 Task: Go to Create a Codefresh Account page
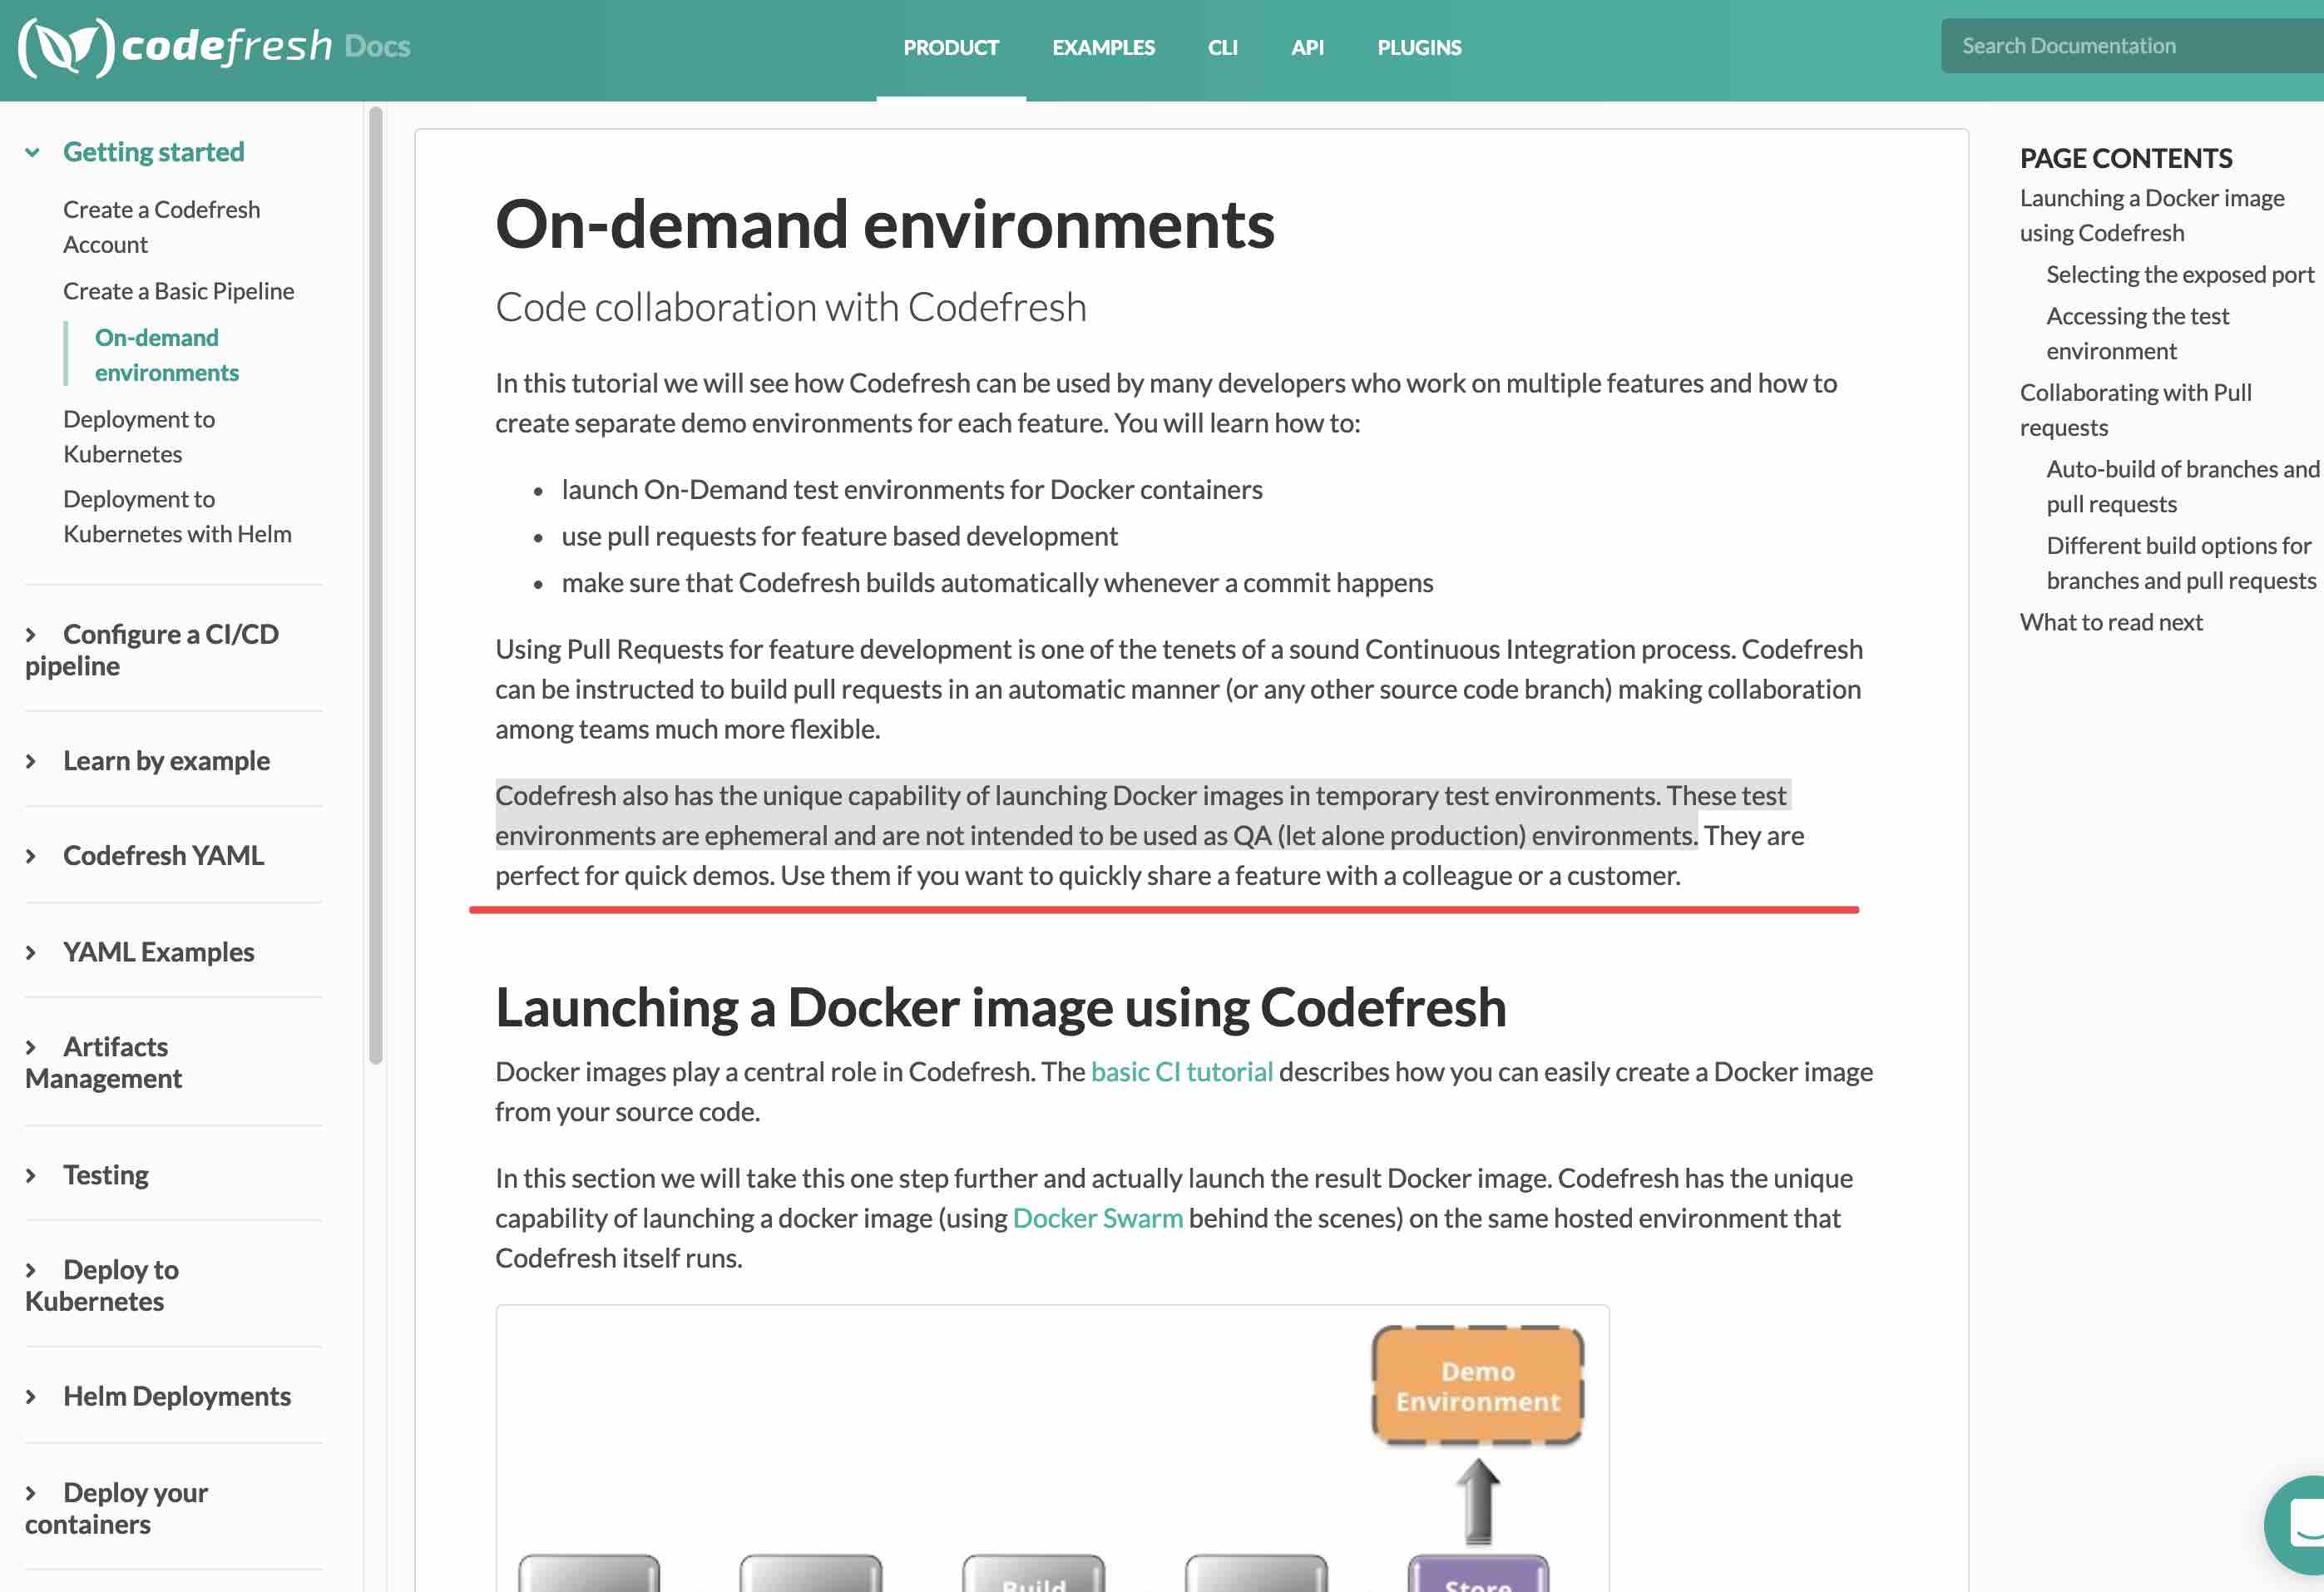point(161,226)
